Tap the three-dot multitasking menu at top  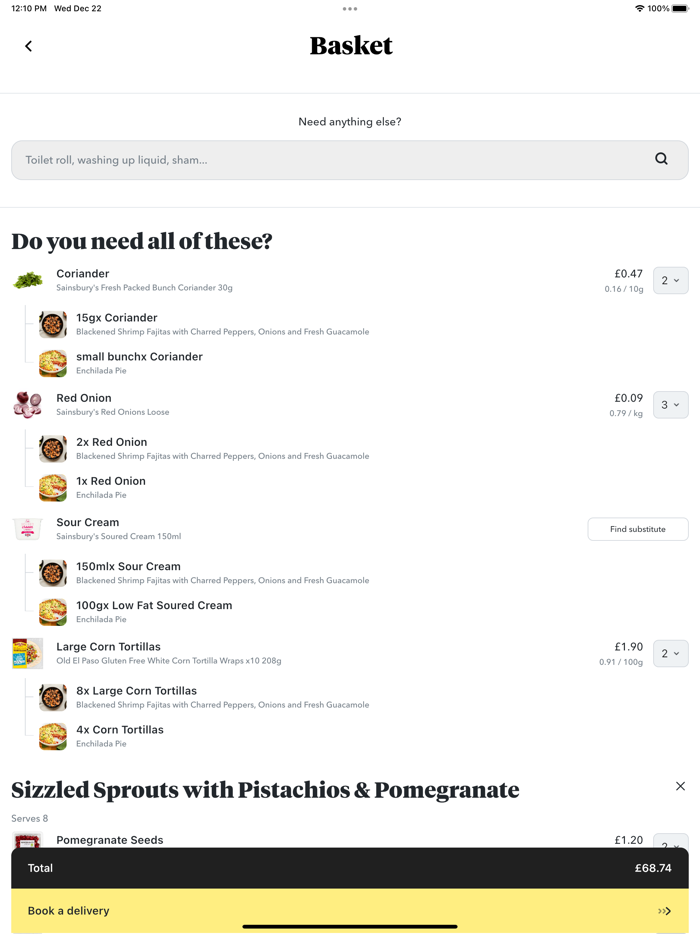point(350,9)
